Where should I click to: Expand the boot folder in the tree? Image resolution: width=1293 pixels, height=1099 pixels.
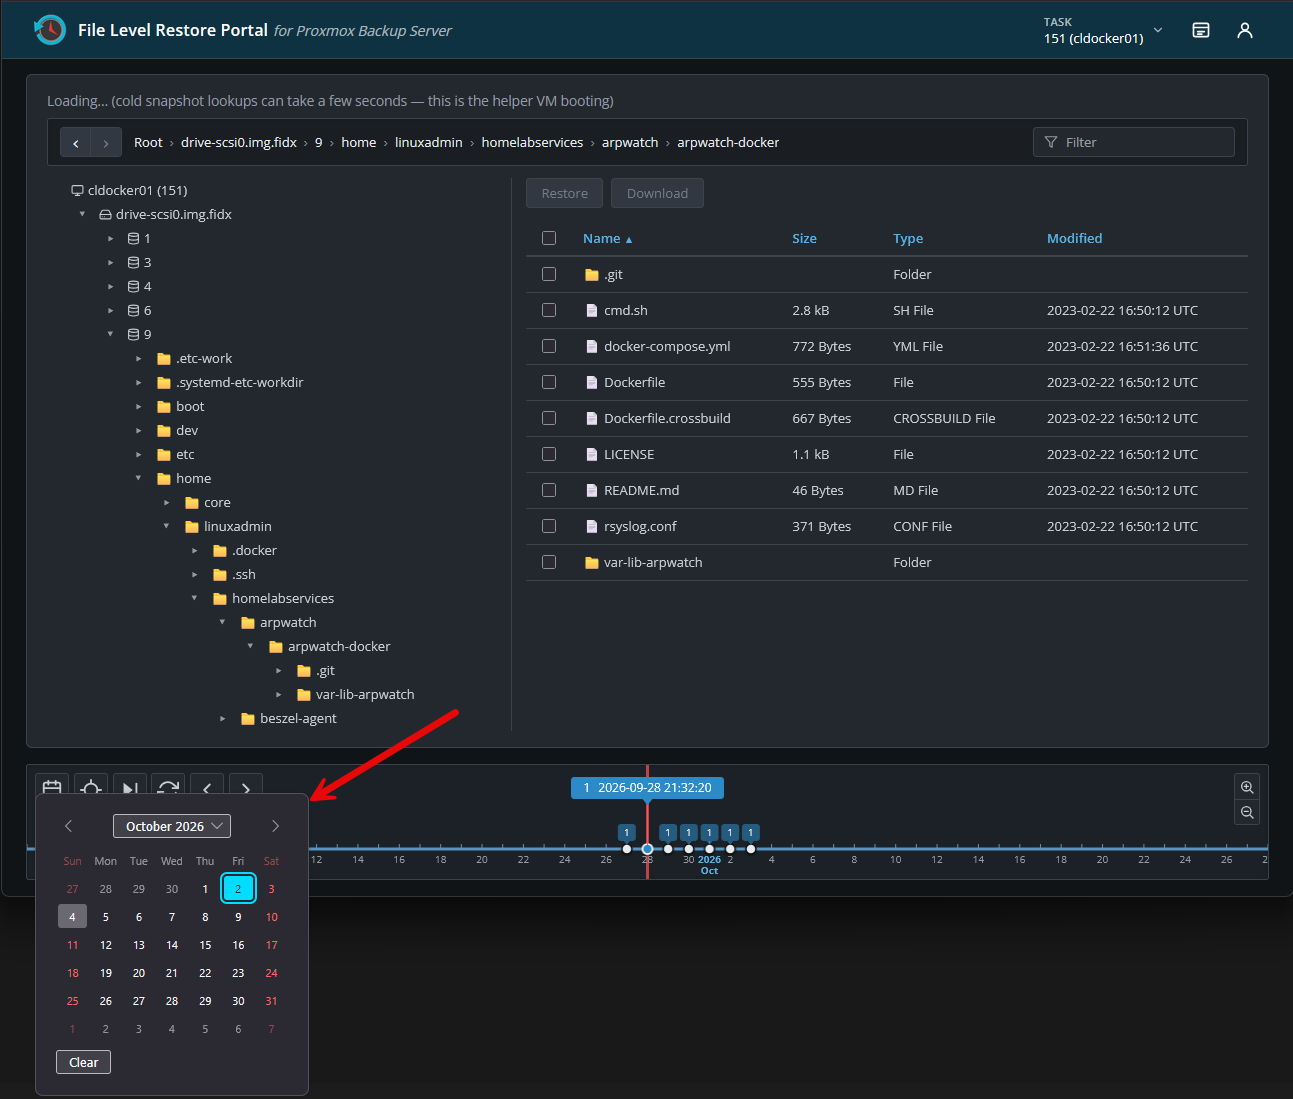[x=138, y=406]
